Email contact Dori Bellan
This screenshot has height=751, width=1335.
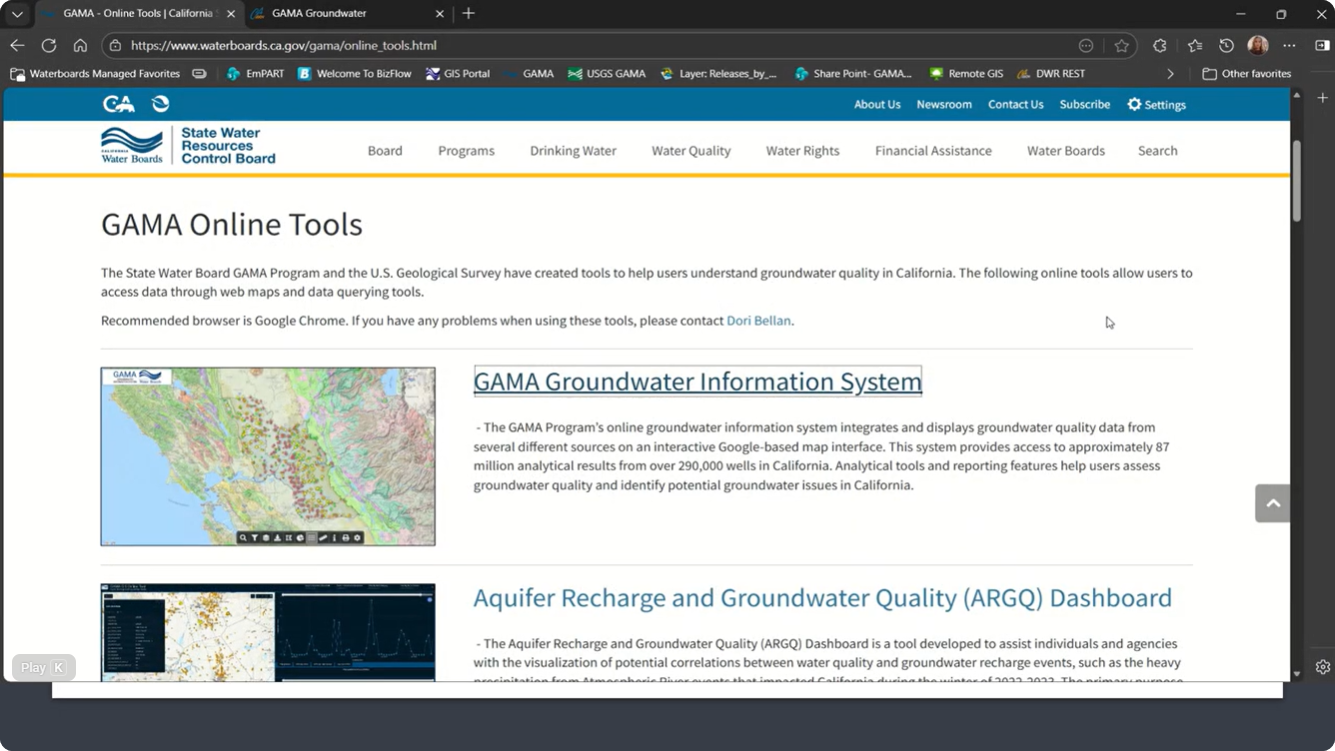pos(758,321)
